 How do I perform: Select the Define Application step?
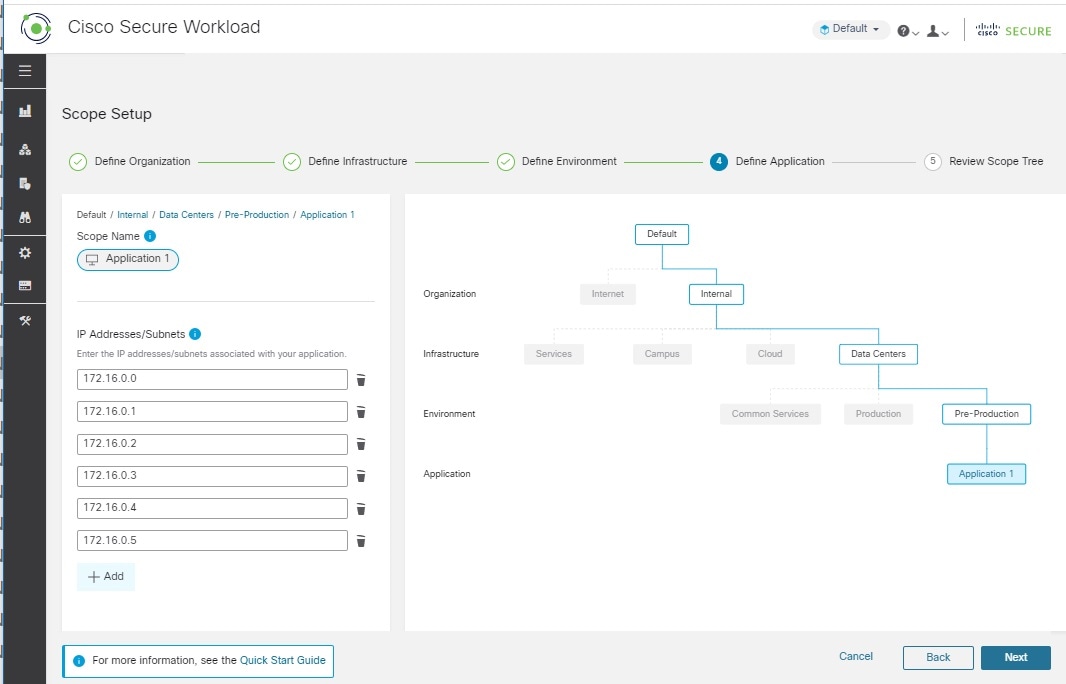pos(767,162)
